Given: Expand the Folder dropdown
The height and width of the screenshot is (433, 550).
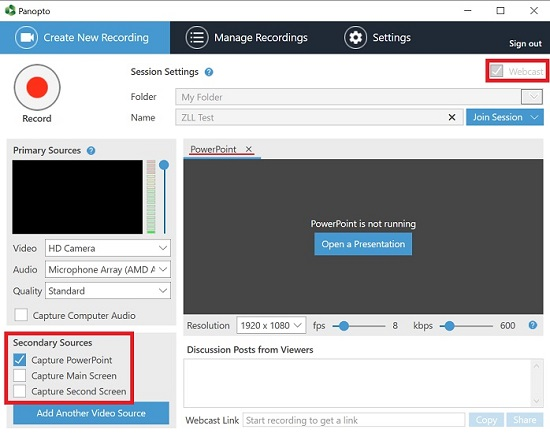Looking at the screenshot, I should (532, 97).
